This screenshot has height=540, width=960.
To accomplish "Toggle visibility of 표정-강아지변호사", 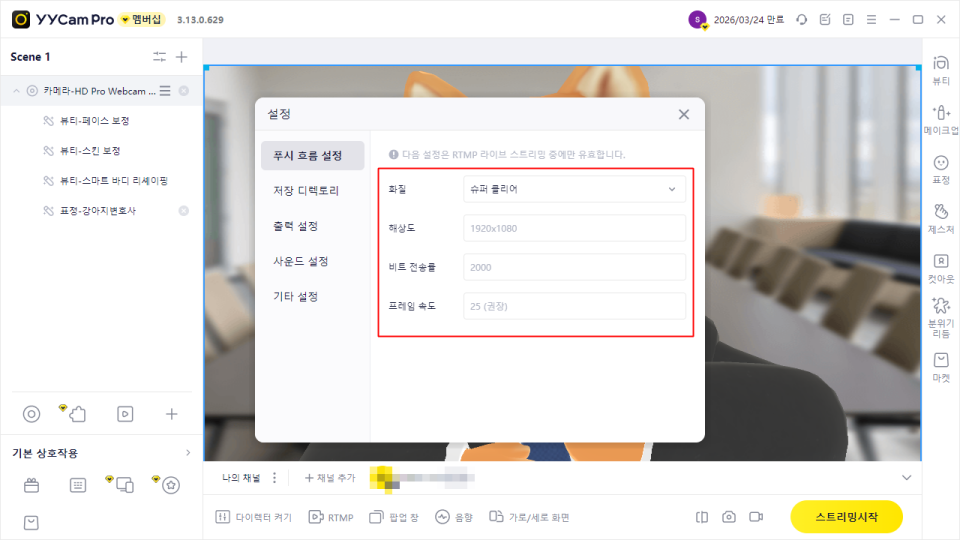I will tap(48, 211).
